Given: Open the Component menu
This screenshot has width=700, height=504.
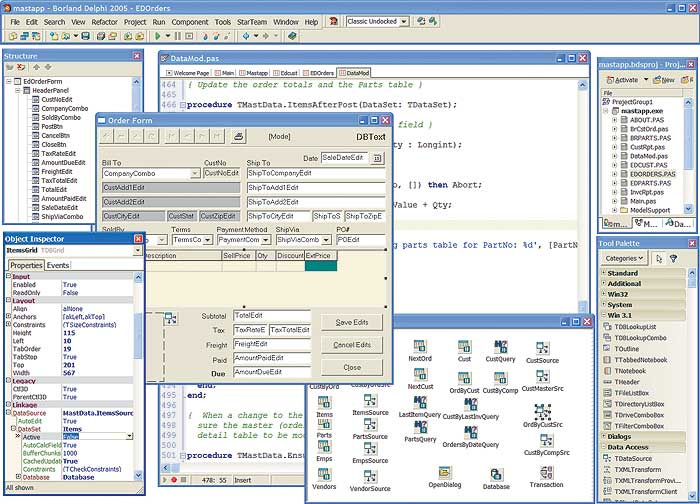Looking at the screenshot, I should pos(190,22).
